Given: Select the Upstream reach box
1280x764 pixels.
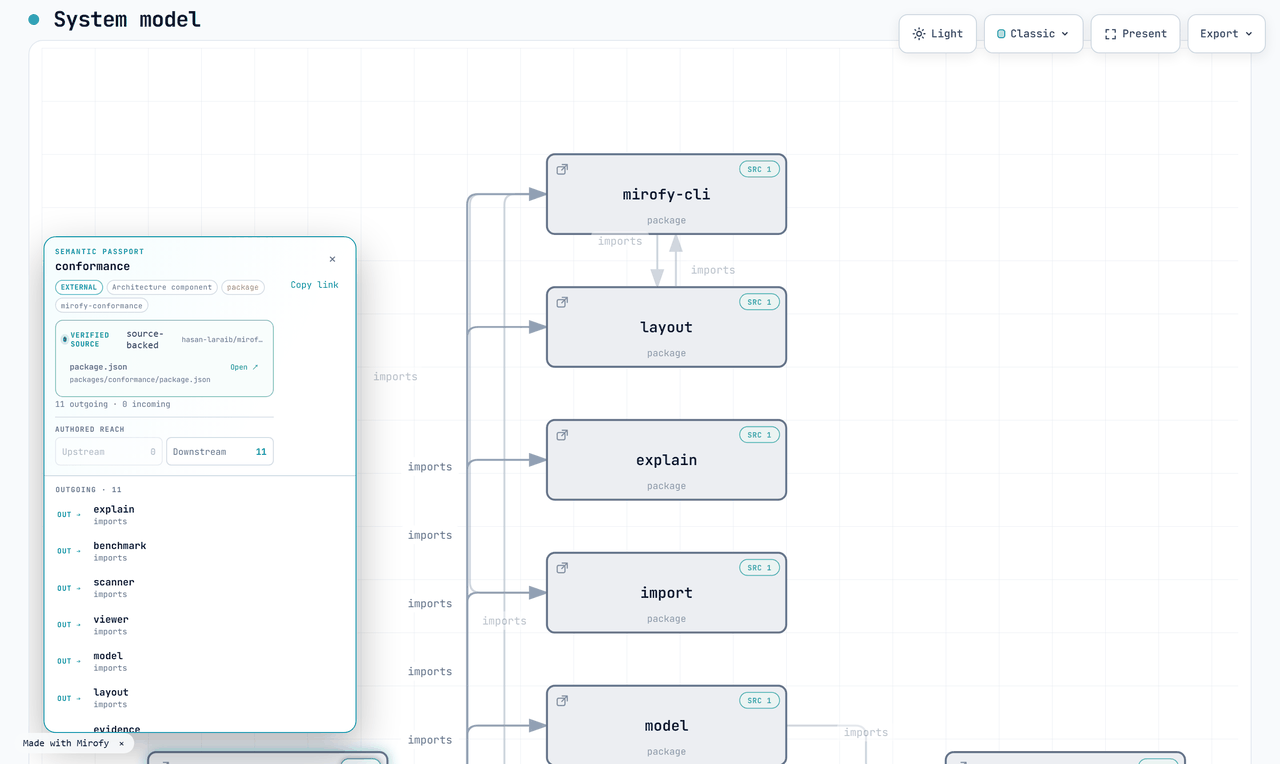Looking at the screenshot, I should pos(108,452).
